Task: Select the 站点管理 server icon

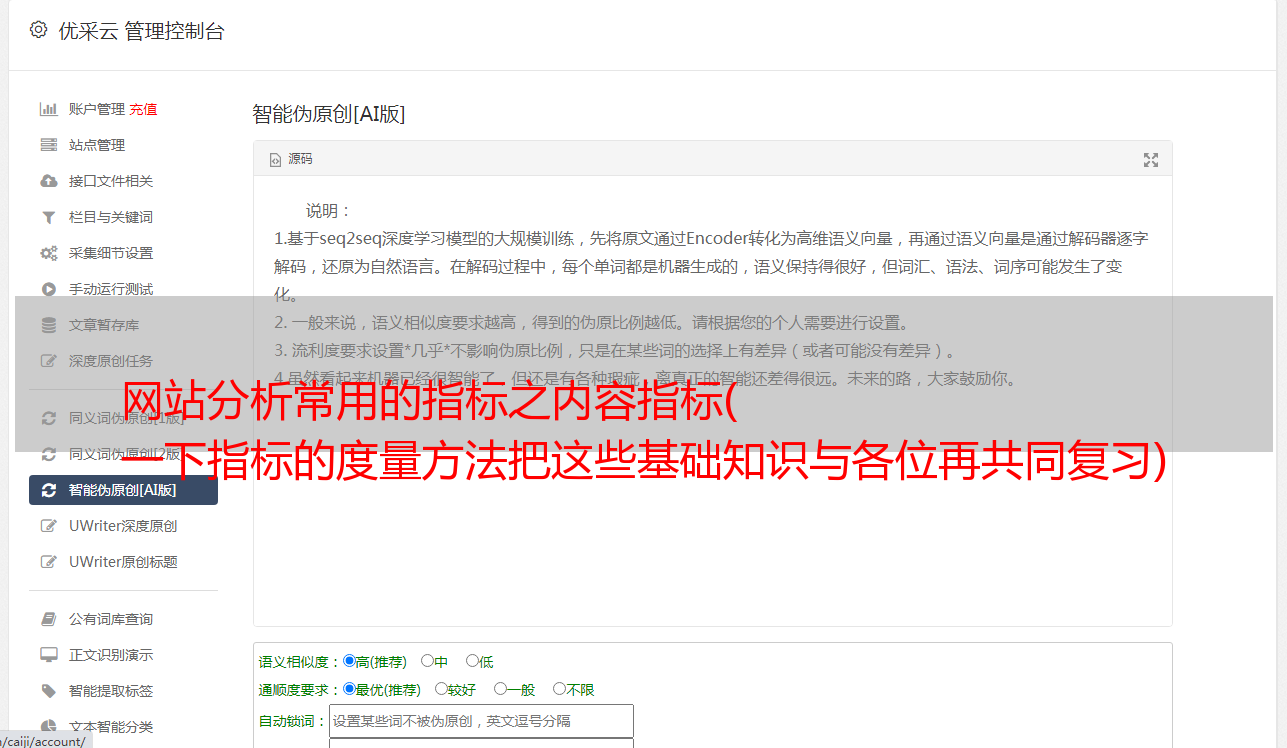Action: click(48, 145)
